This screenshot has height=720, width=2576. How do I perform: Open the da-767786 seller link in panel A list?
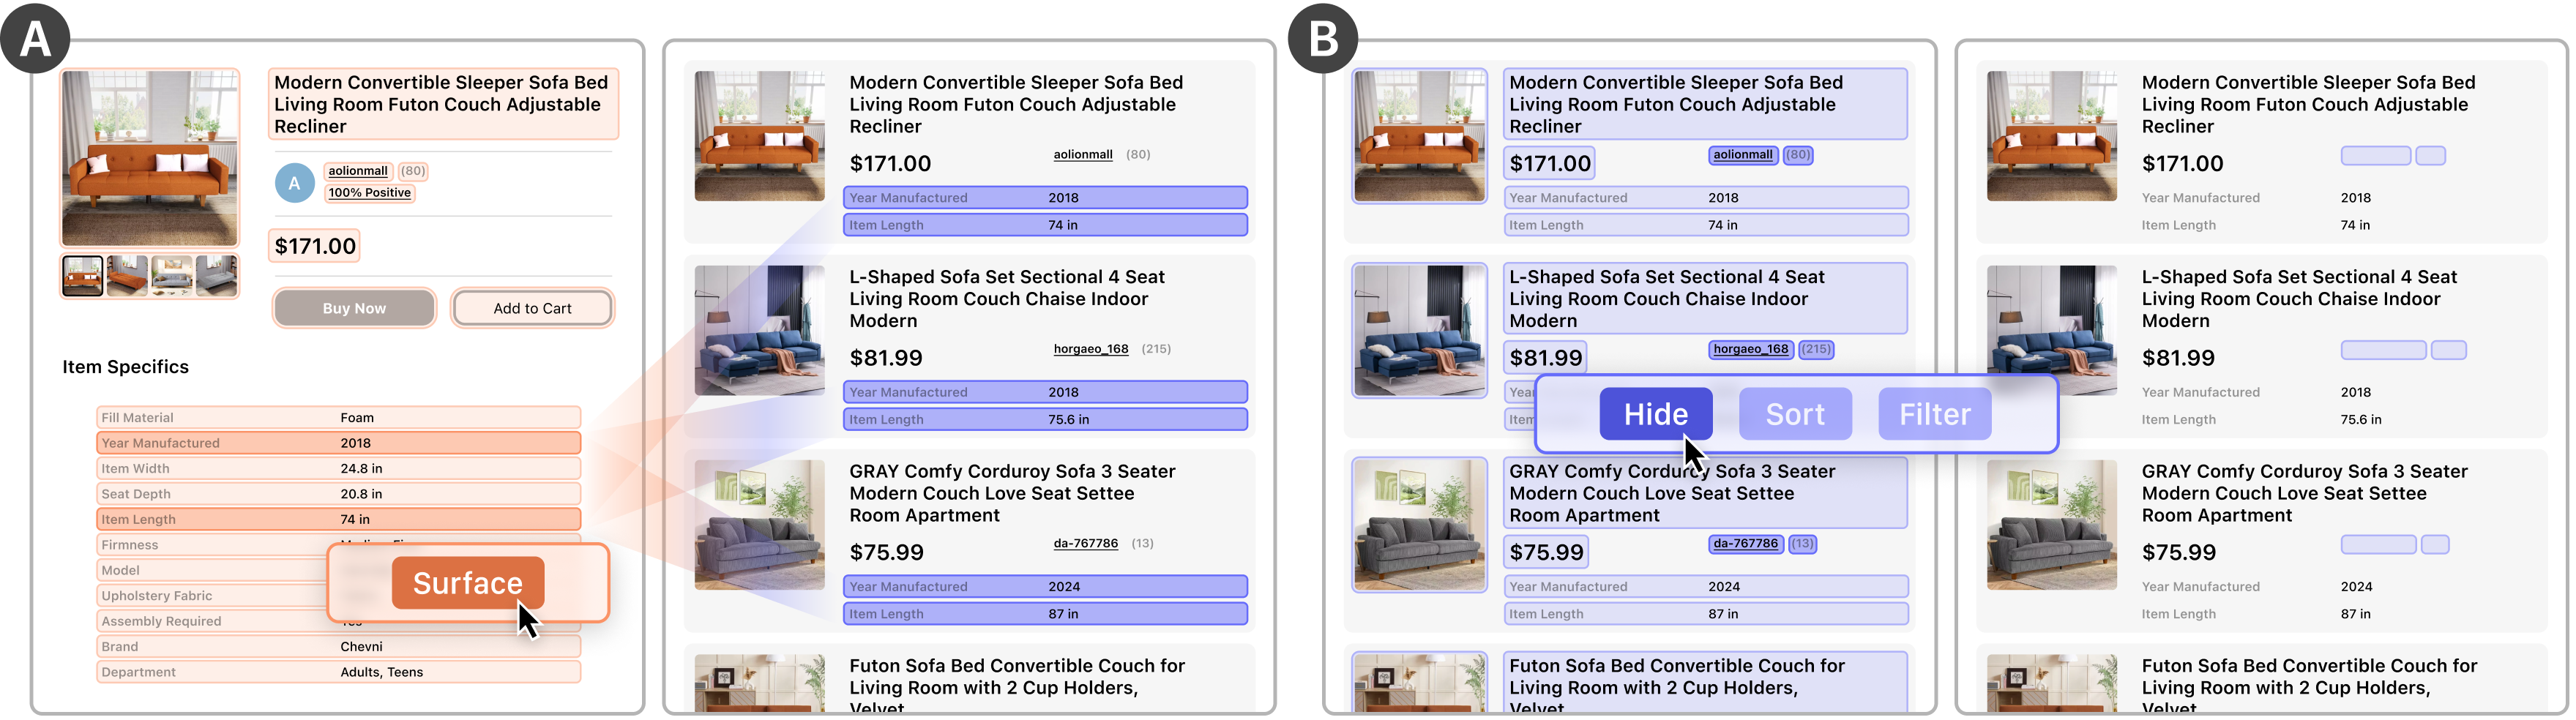(1085, 543)
